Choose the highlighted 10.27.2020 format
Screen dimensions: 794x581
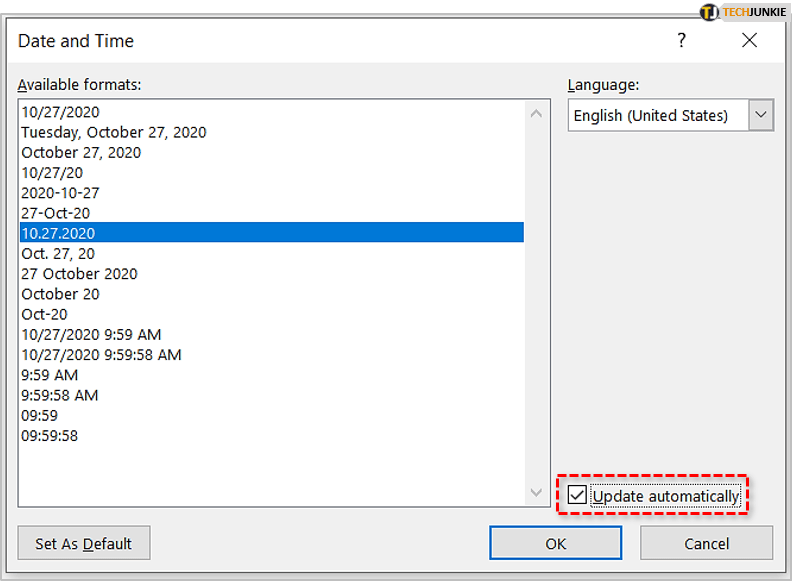click(x=58, y=233)
